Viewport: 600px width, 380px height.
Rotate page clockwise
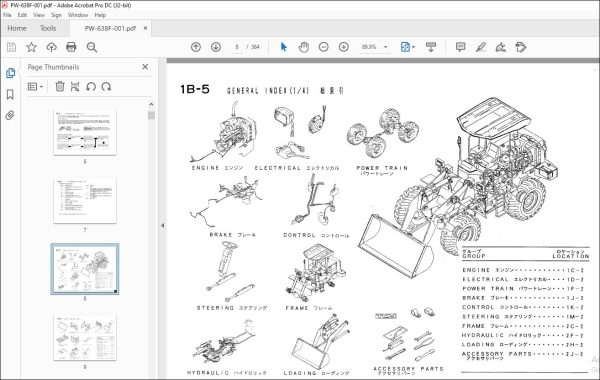(x=106, y=86)
